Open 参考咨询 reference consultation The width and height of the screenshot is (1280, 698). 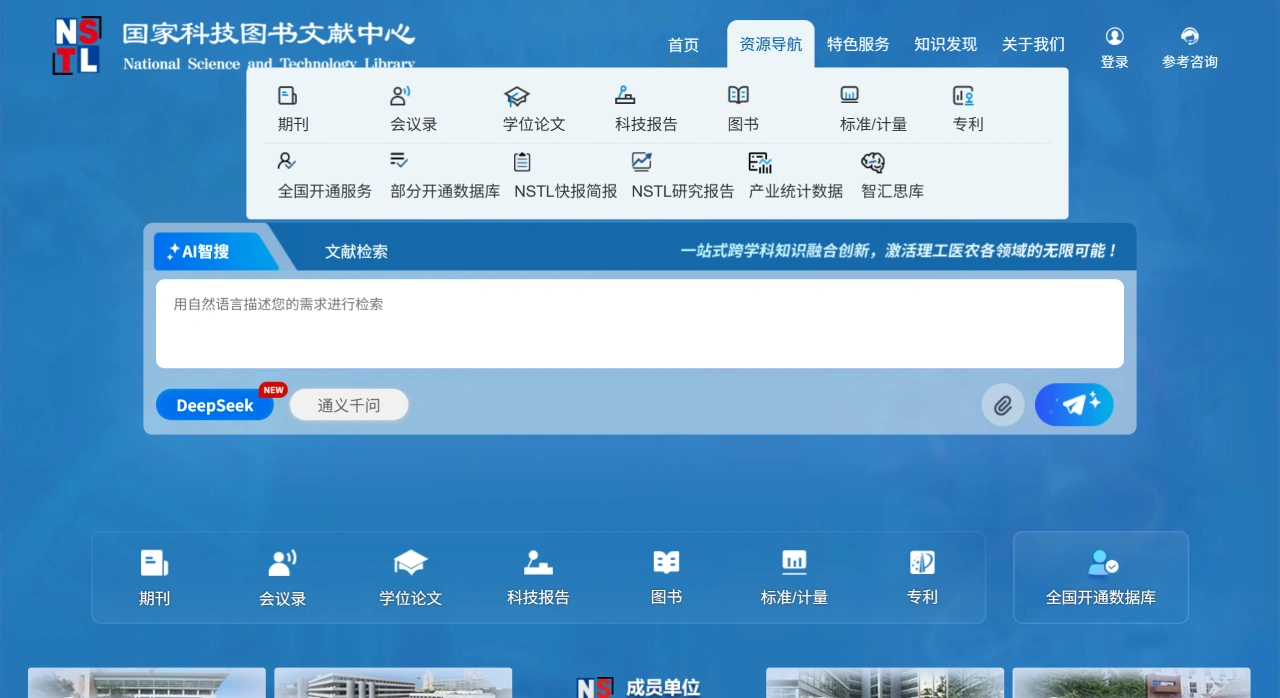click(x=1189, y=45)
